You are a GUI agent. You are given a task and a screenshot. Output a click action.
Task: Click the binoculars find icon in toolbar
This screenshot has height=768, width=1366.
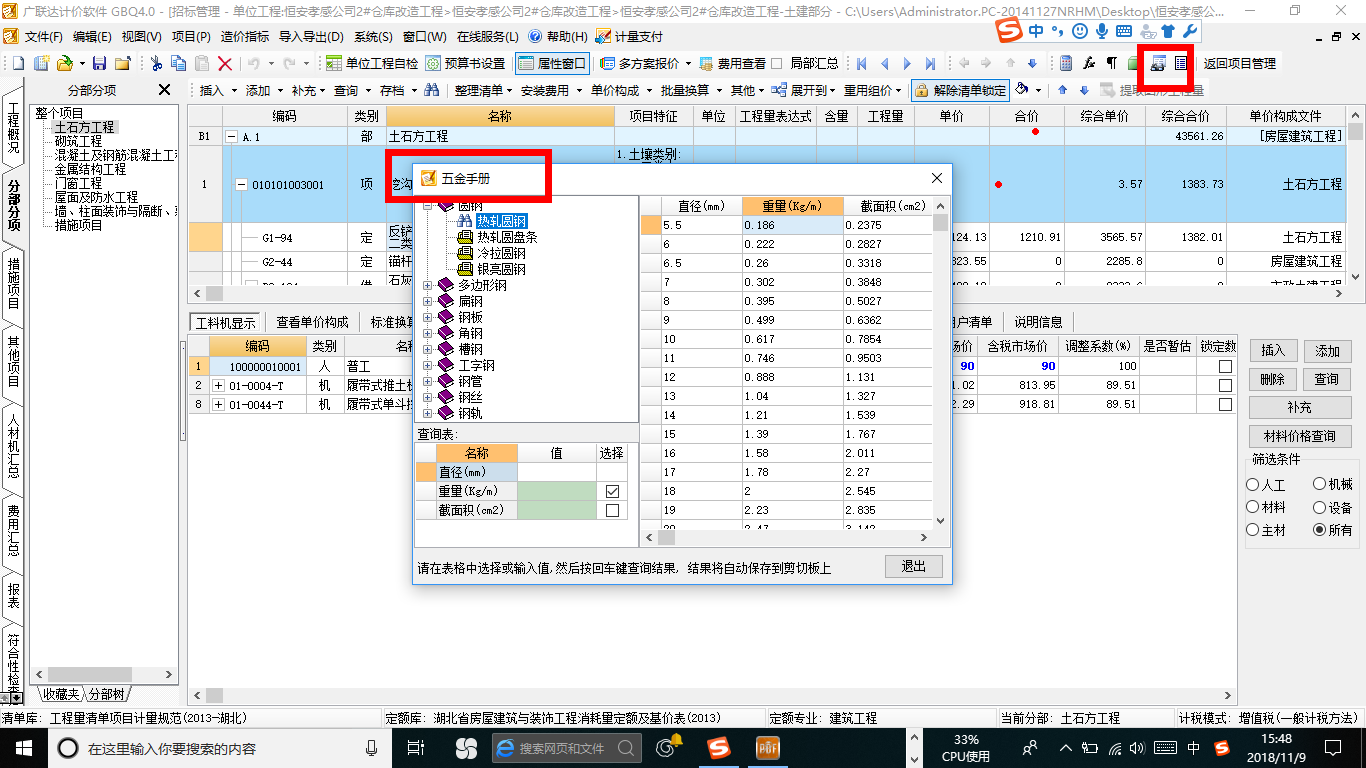[432, 90]
